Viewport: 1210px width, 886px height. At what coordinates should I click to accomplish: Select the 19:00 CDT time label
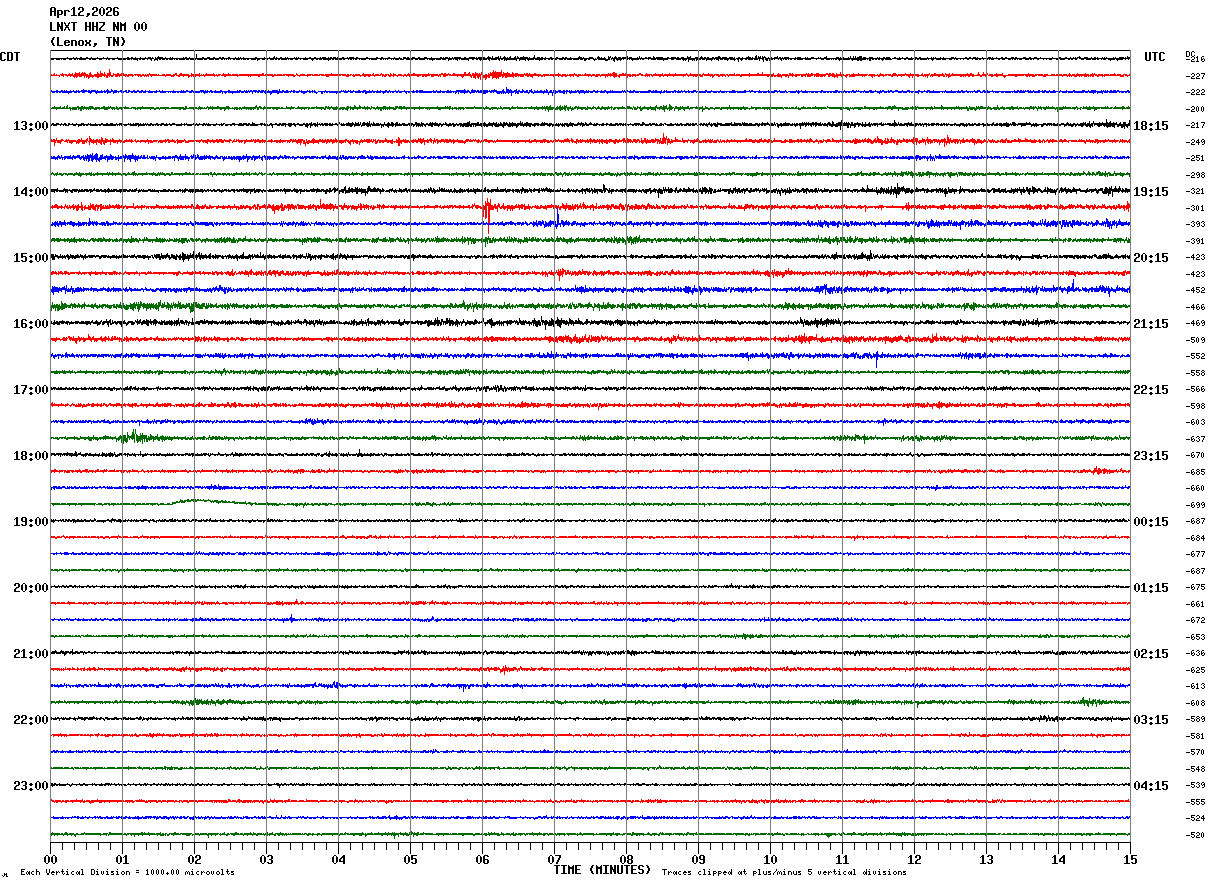(x=30, y=522)
